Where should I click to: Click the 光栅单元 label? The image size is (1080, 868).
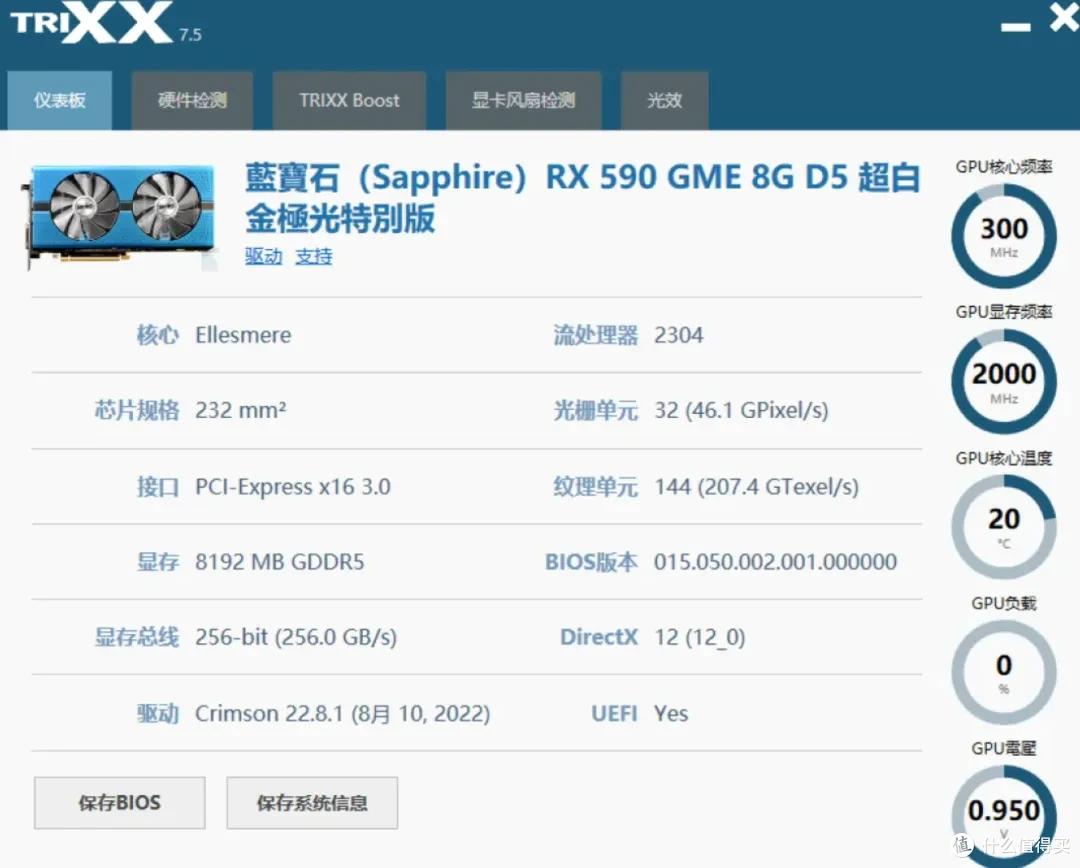tap(596, 411)
